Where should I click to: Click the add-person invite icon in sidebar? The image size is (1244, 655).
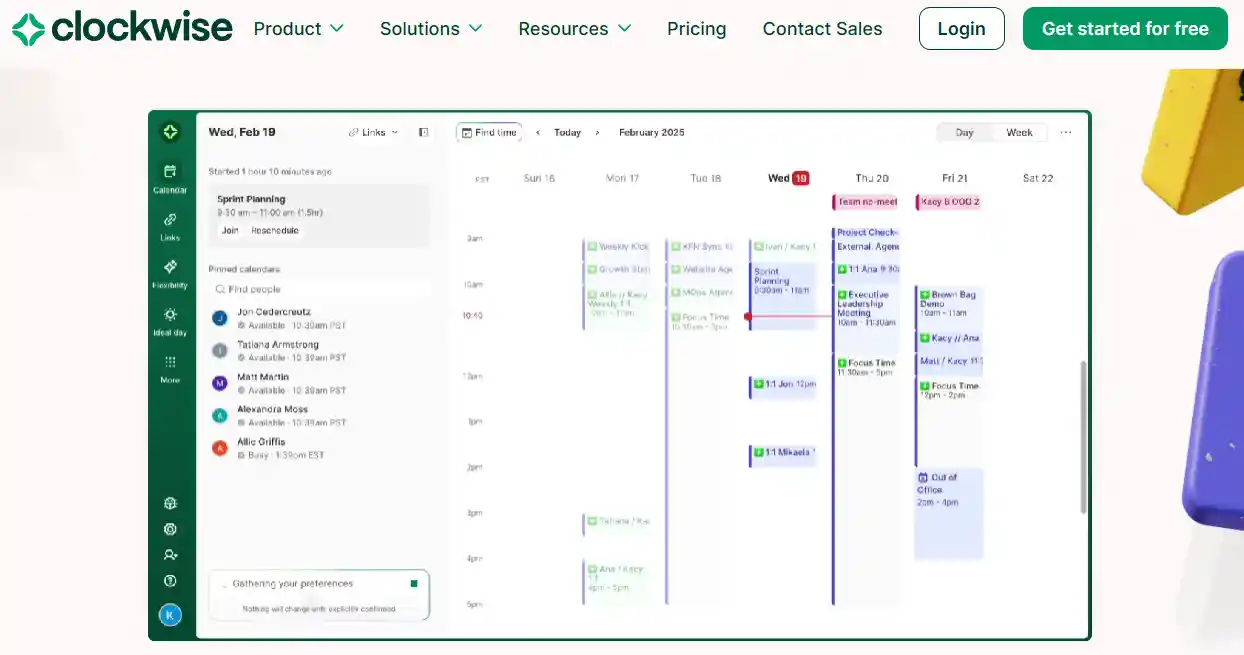click(x=170, y=555)
